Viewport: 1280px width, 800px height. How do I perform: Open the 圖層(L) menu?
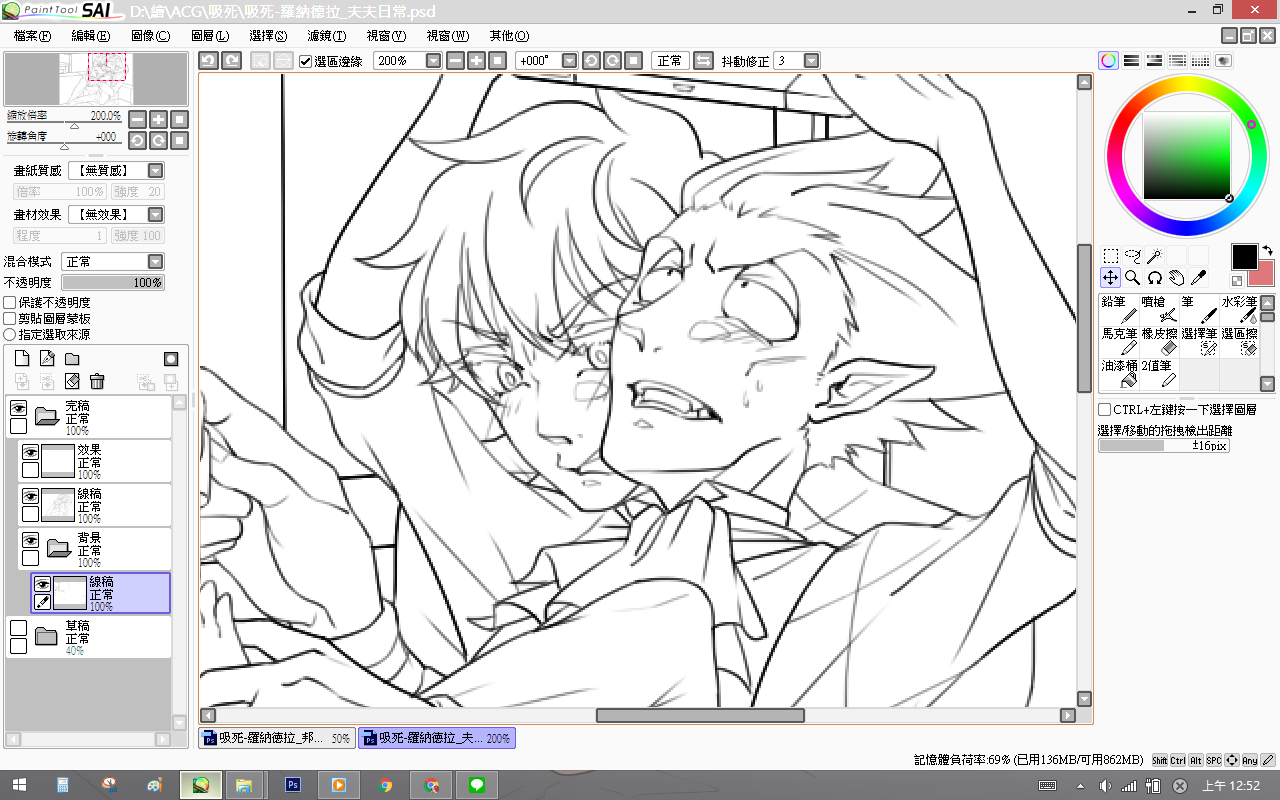click(209, 36)
